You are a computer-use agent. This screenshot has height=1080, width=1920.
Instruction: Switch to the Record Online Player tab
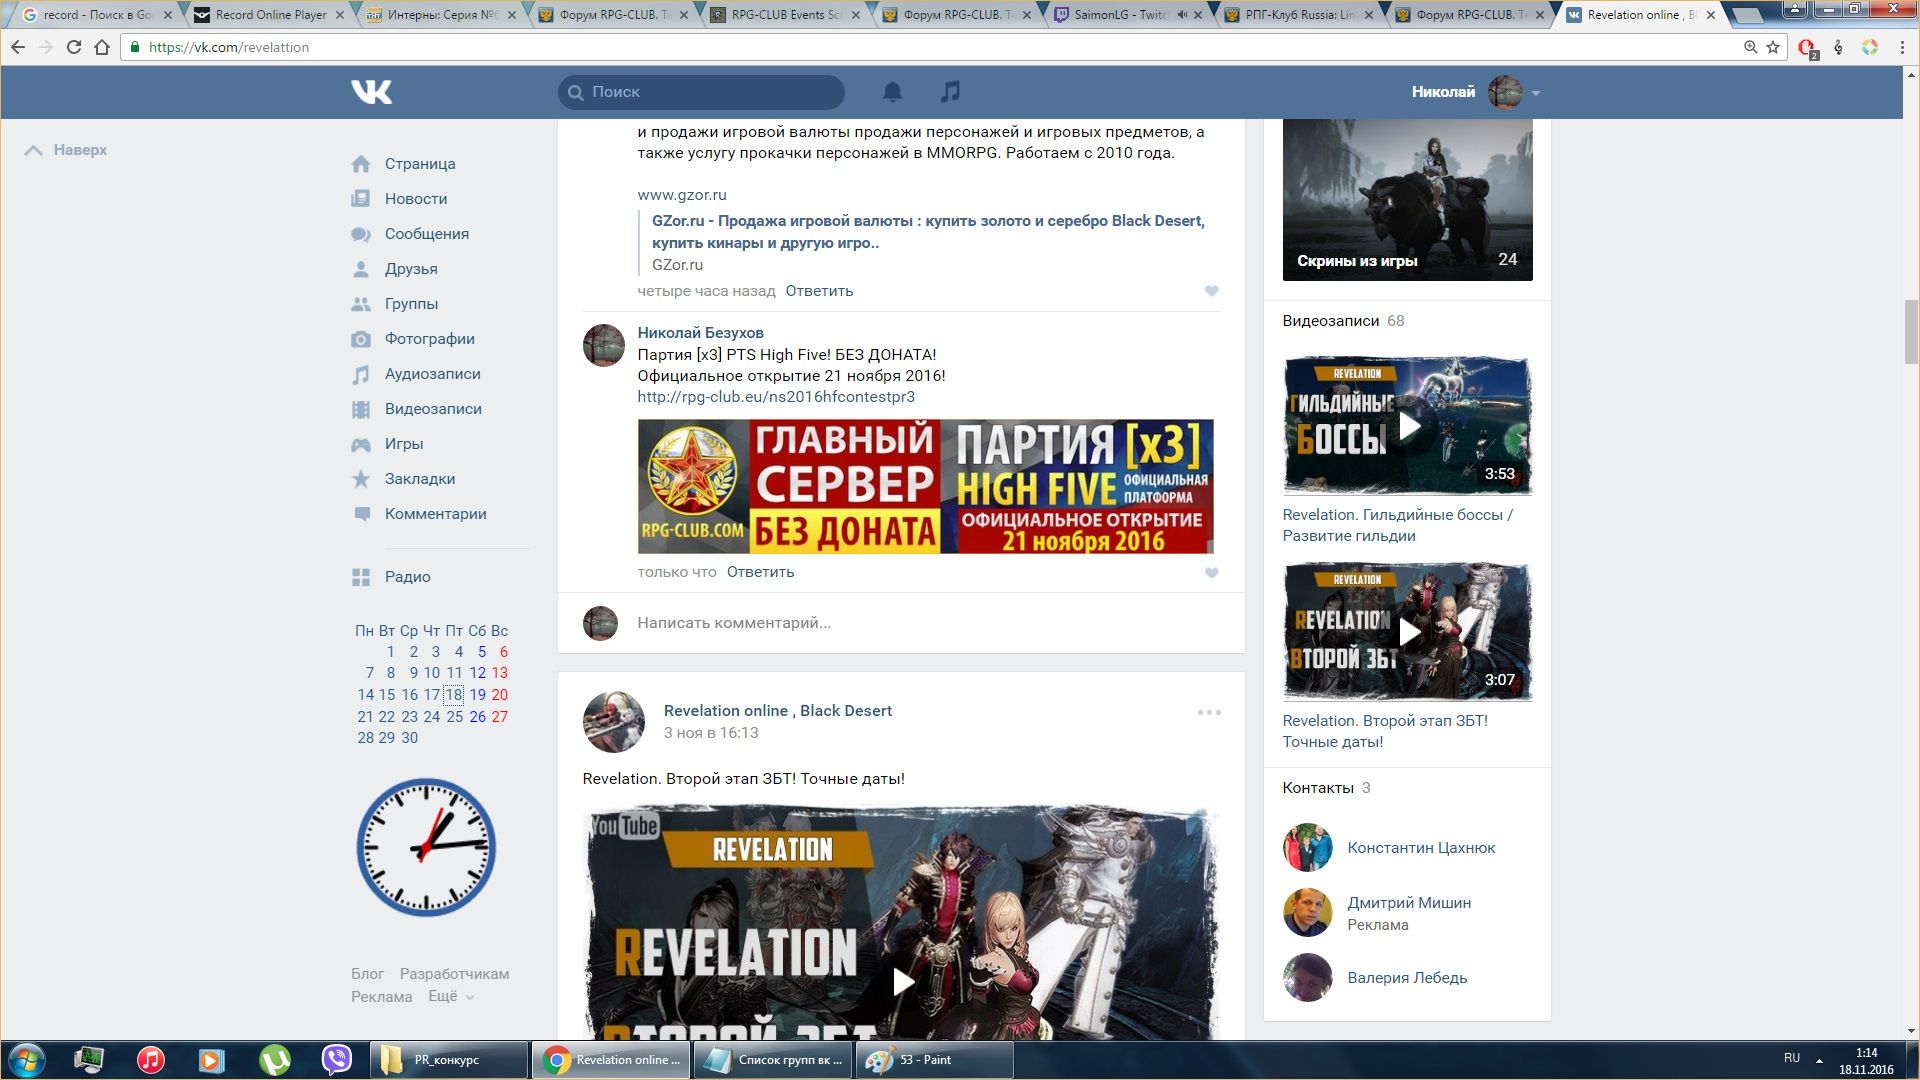point(271,15)
